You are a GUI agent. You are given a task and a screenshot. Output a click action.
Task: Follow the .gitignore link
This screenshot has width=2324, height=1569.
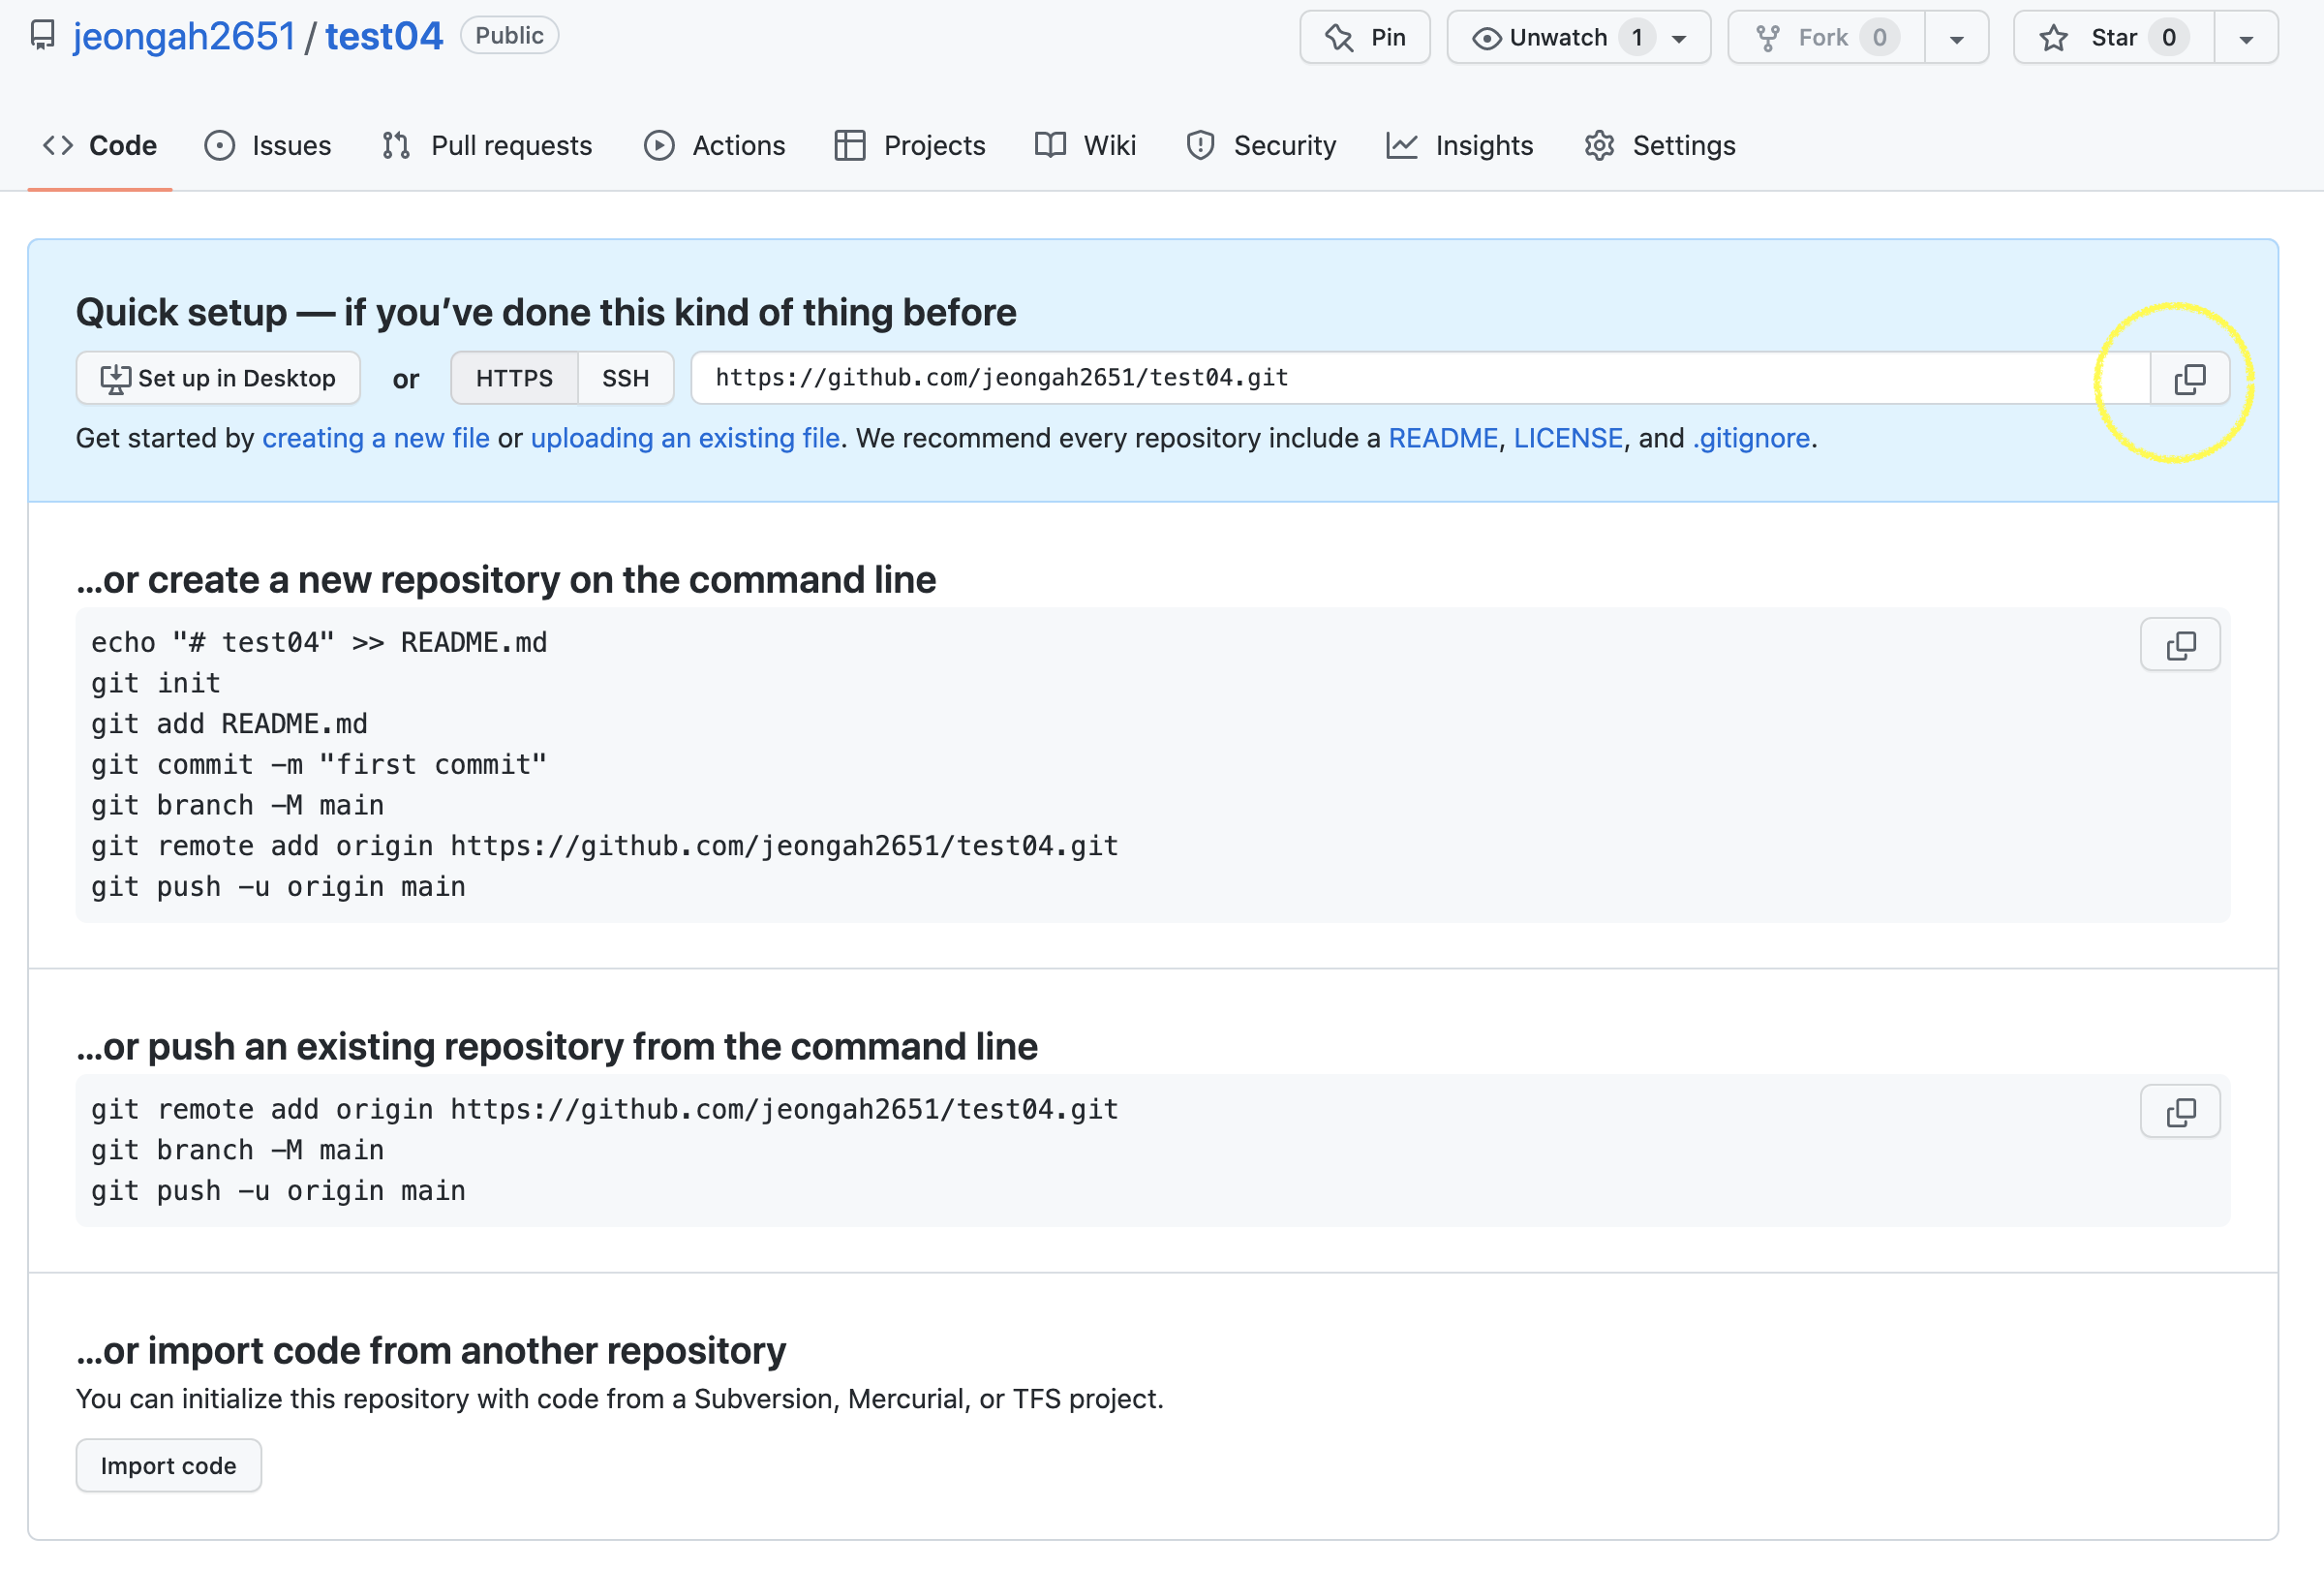pos(1751,438)
